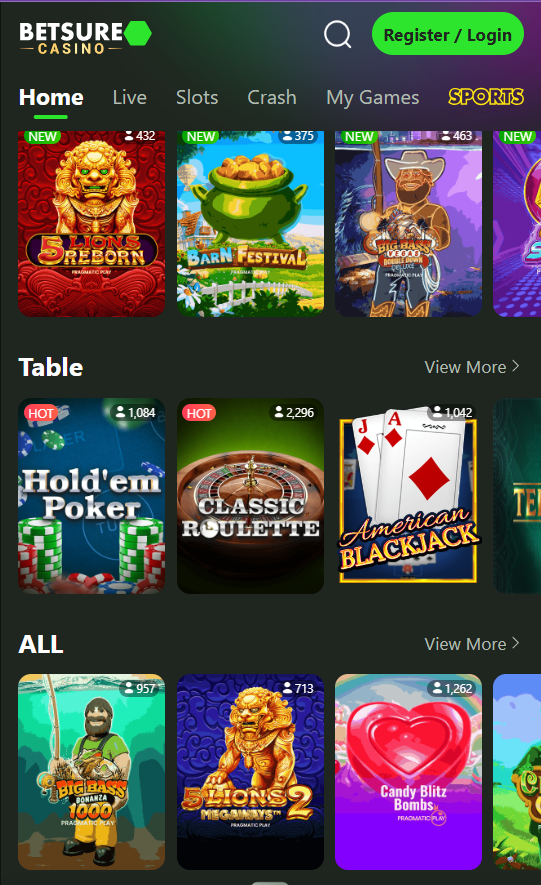Click the Register / Login button

448,34
